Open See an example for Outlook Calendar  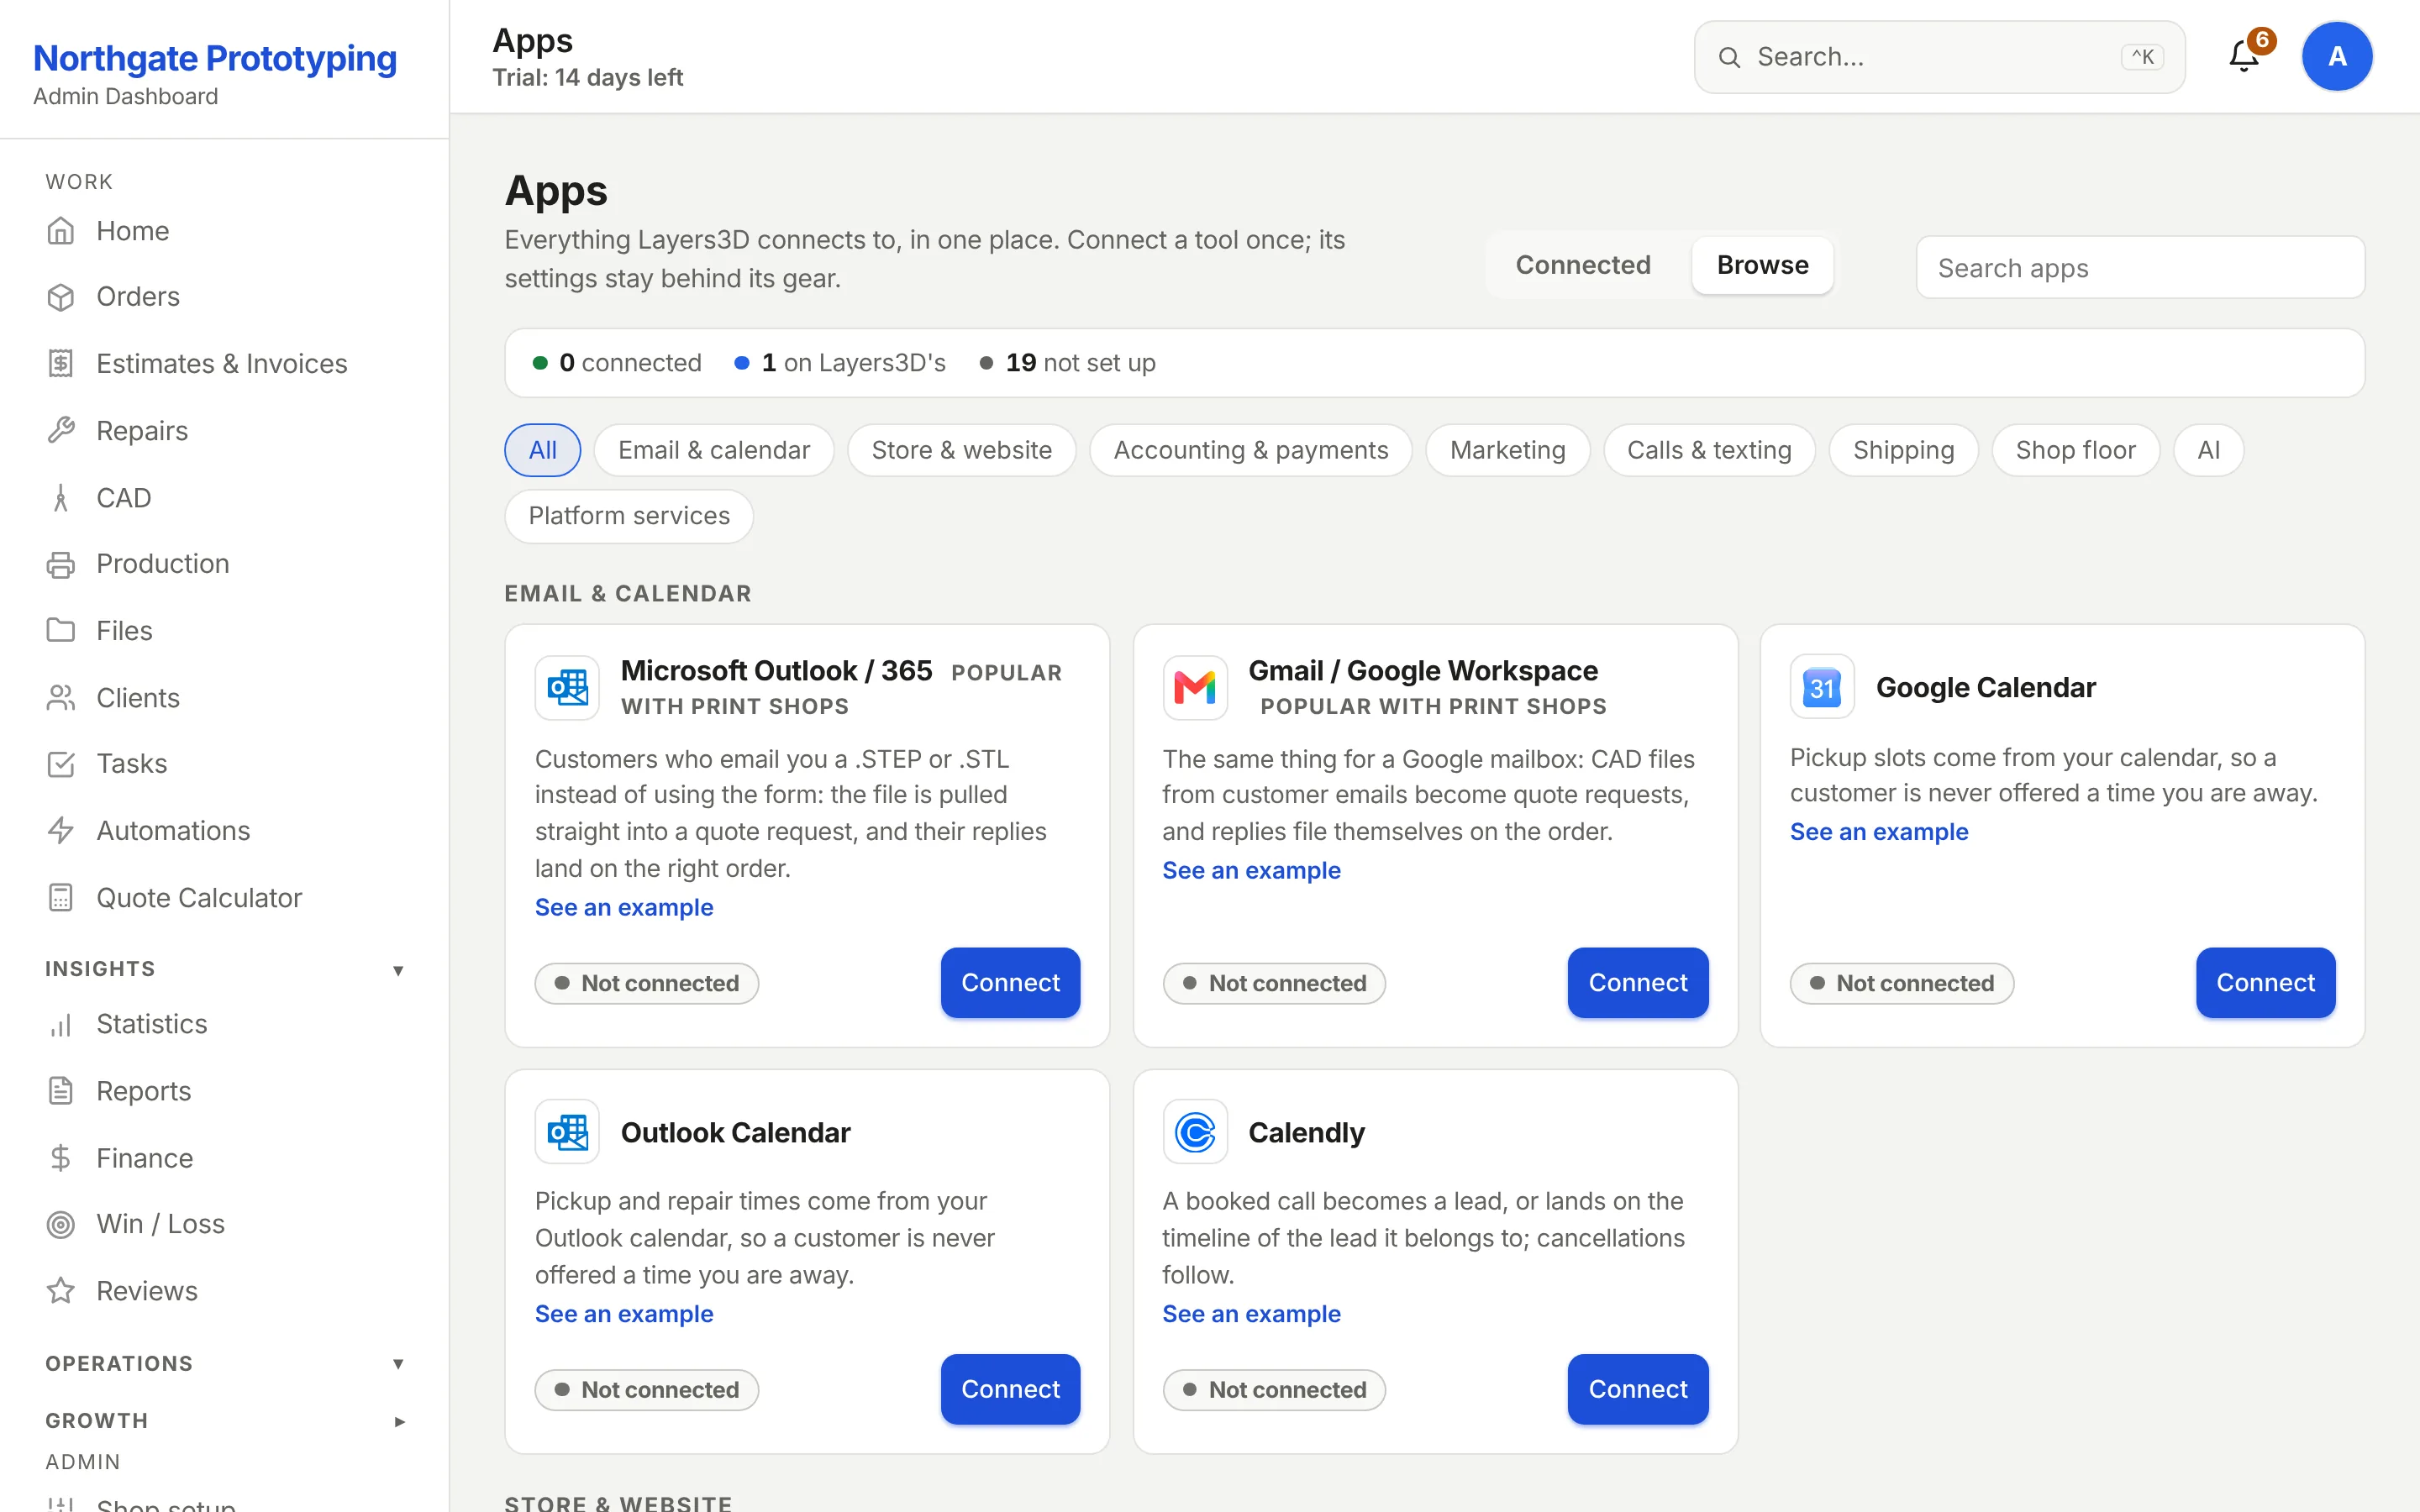tap(624, 1314)
